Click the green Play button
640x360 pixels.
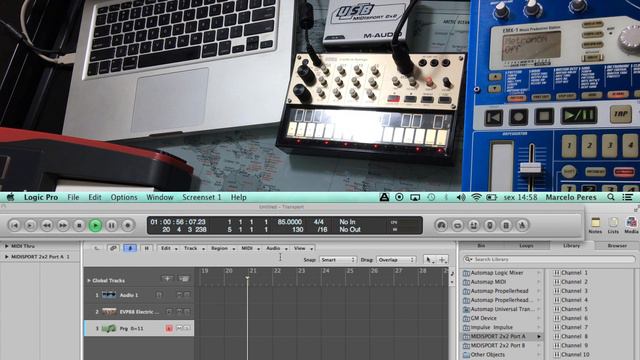pyautogui.click(x=95, y=225)
